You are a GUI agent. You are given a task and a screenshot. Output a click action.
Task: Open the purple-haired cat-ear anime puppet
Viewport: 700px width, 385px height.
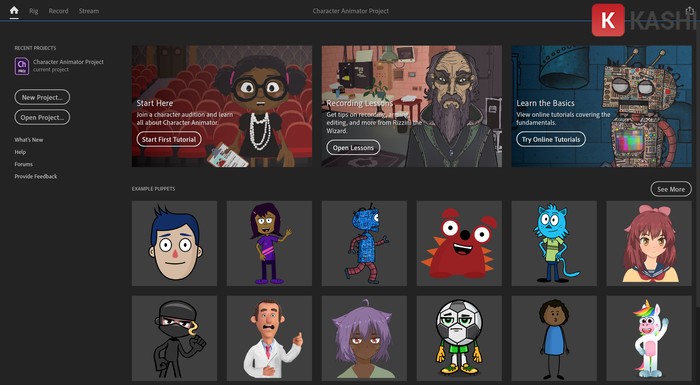[x=364, y=338]
